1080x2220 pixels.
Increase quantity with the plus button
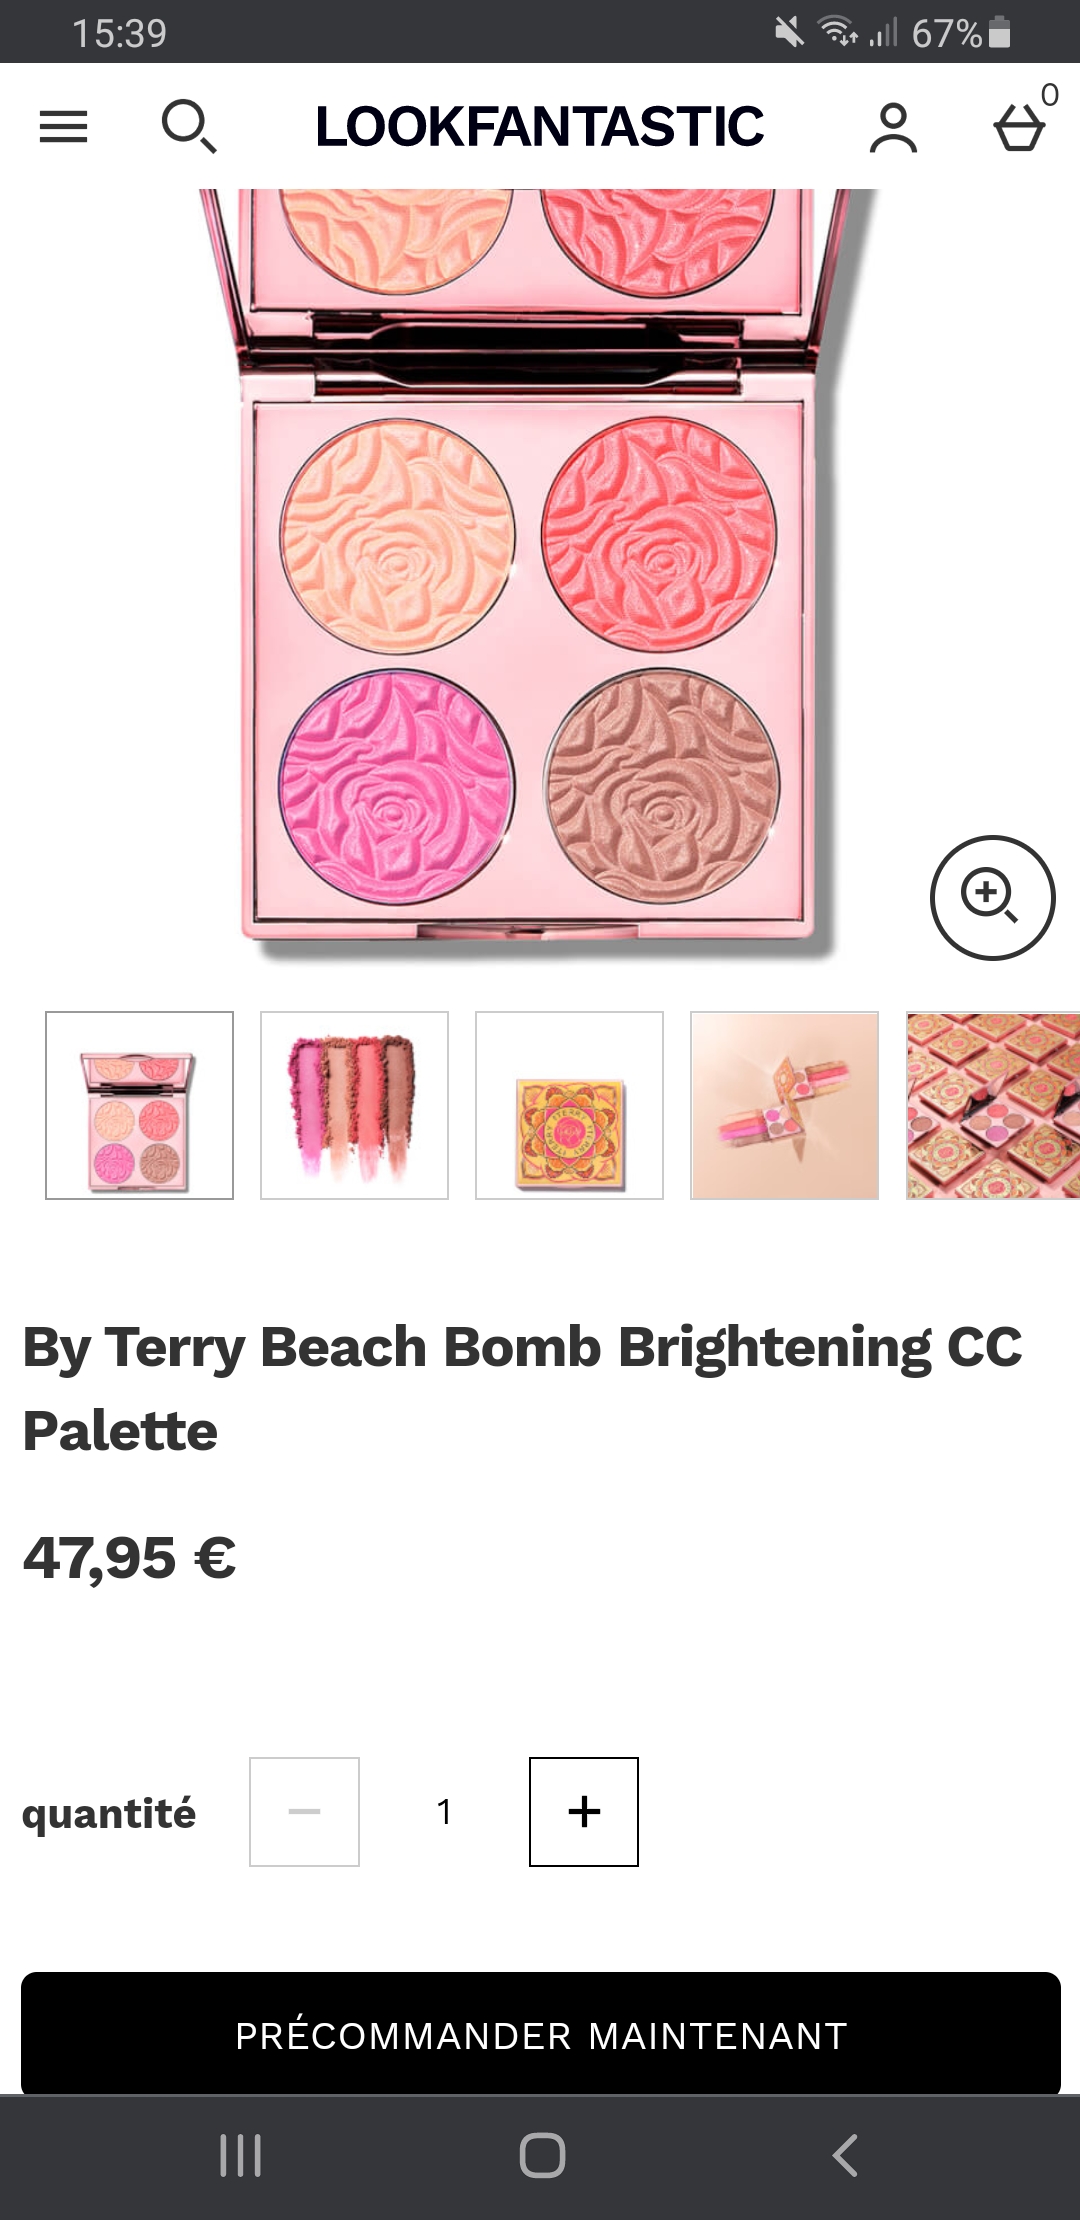click(584, 1812)
